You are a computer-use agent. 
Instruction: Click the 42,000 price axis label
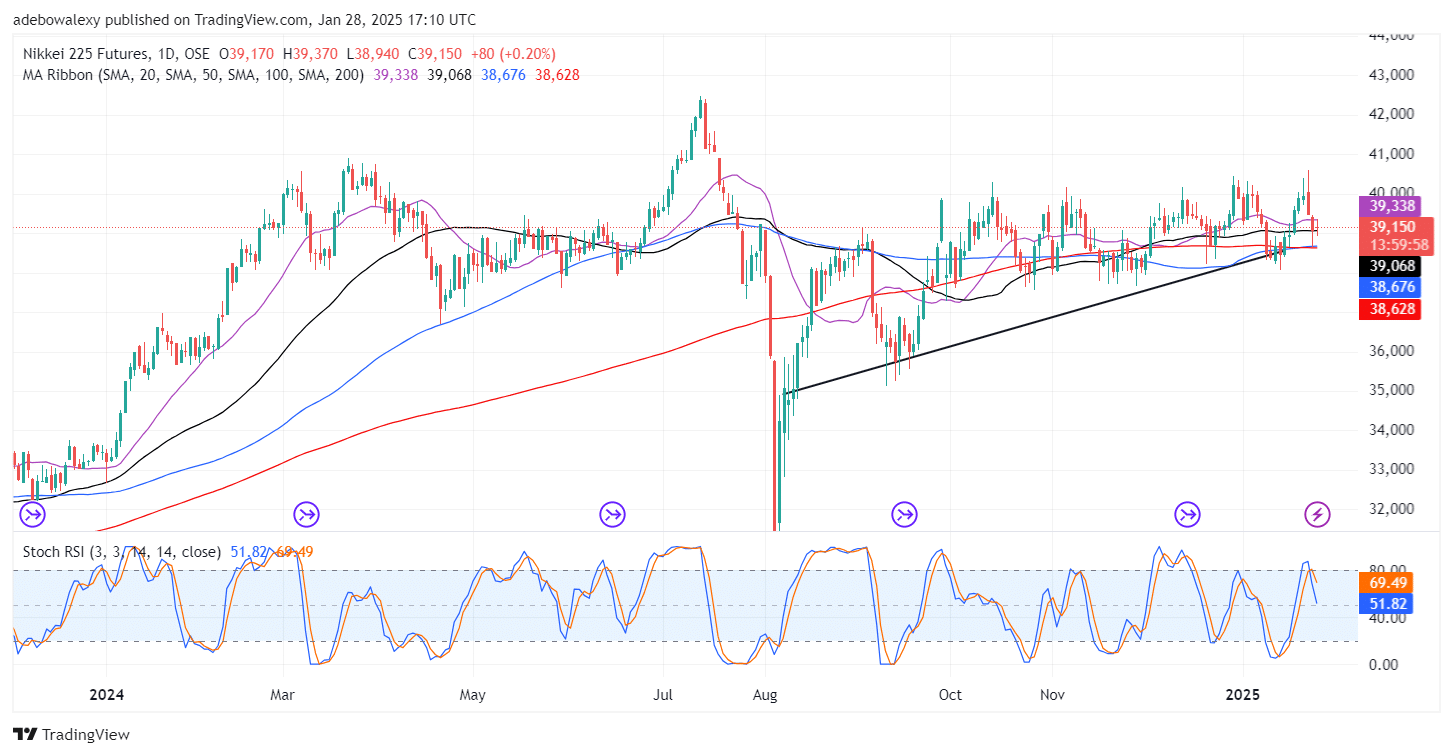point(1391,114)
